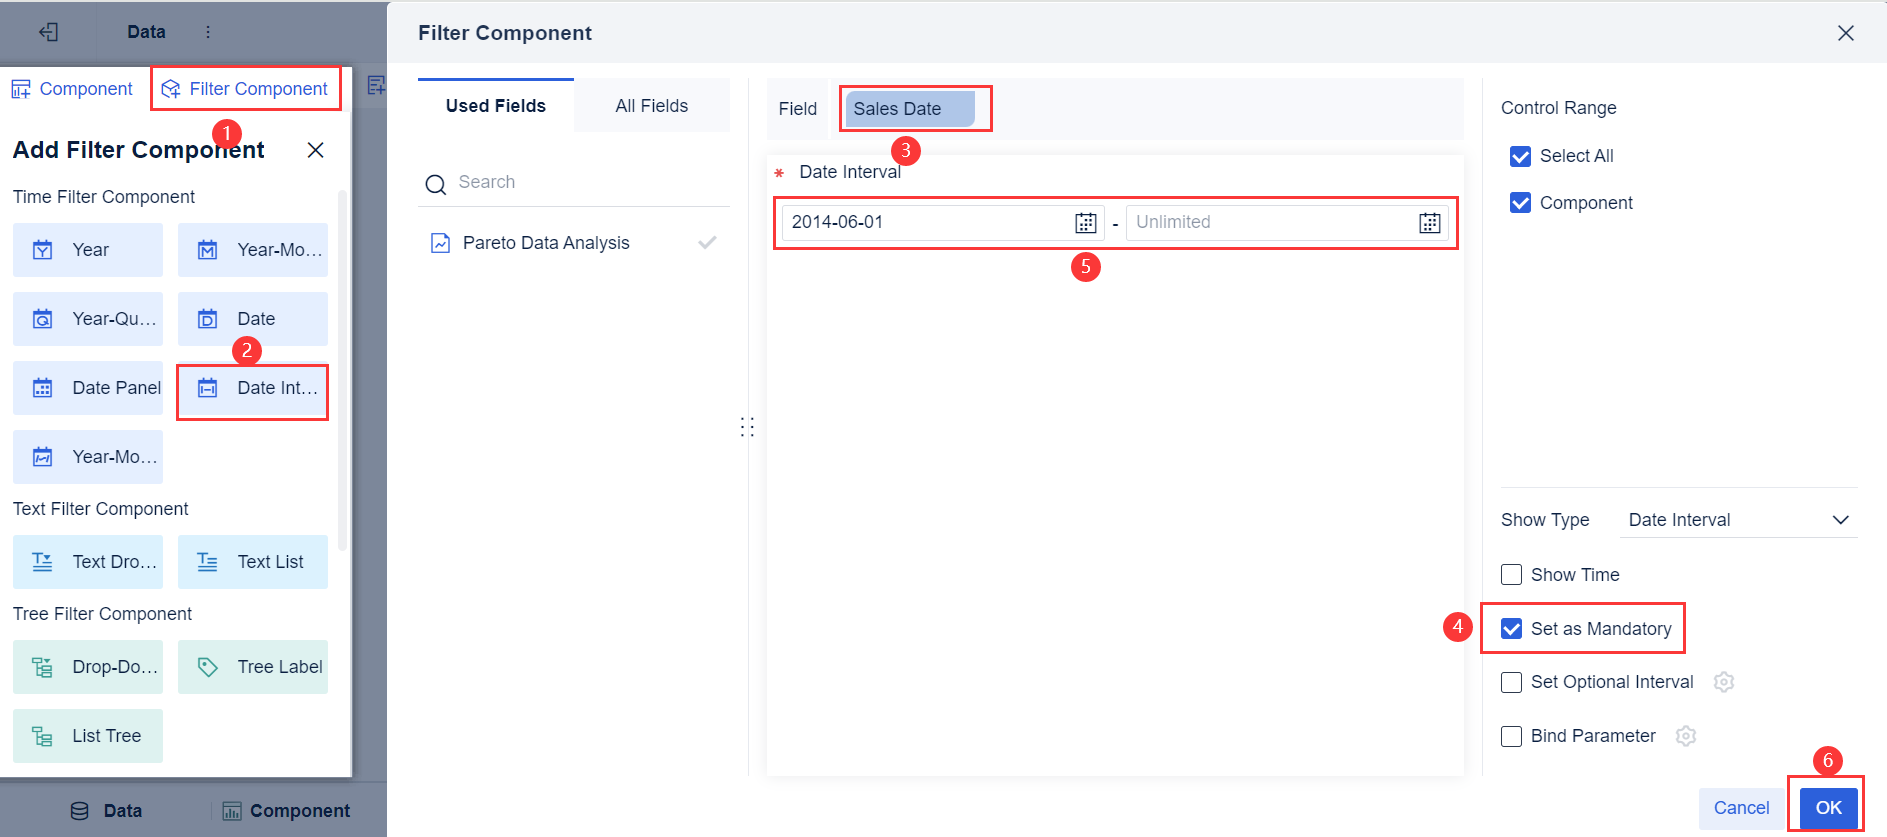Viewport: 1887px width, 837px height.
Task: Uncheck the Component checkbox in Control Range
Action: (x=1520, y=203)
